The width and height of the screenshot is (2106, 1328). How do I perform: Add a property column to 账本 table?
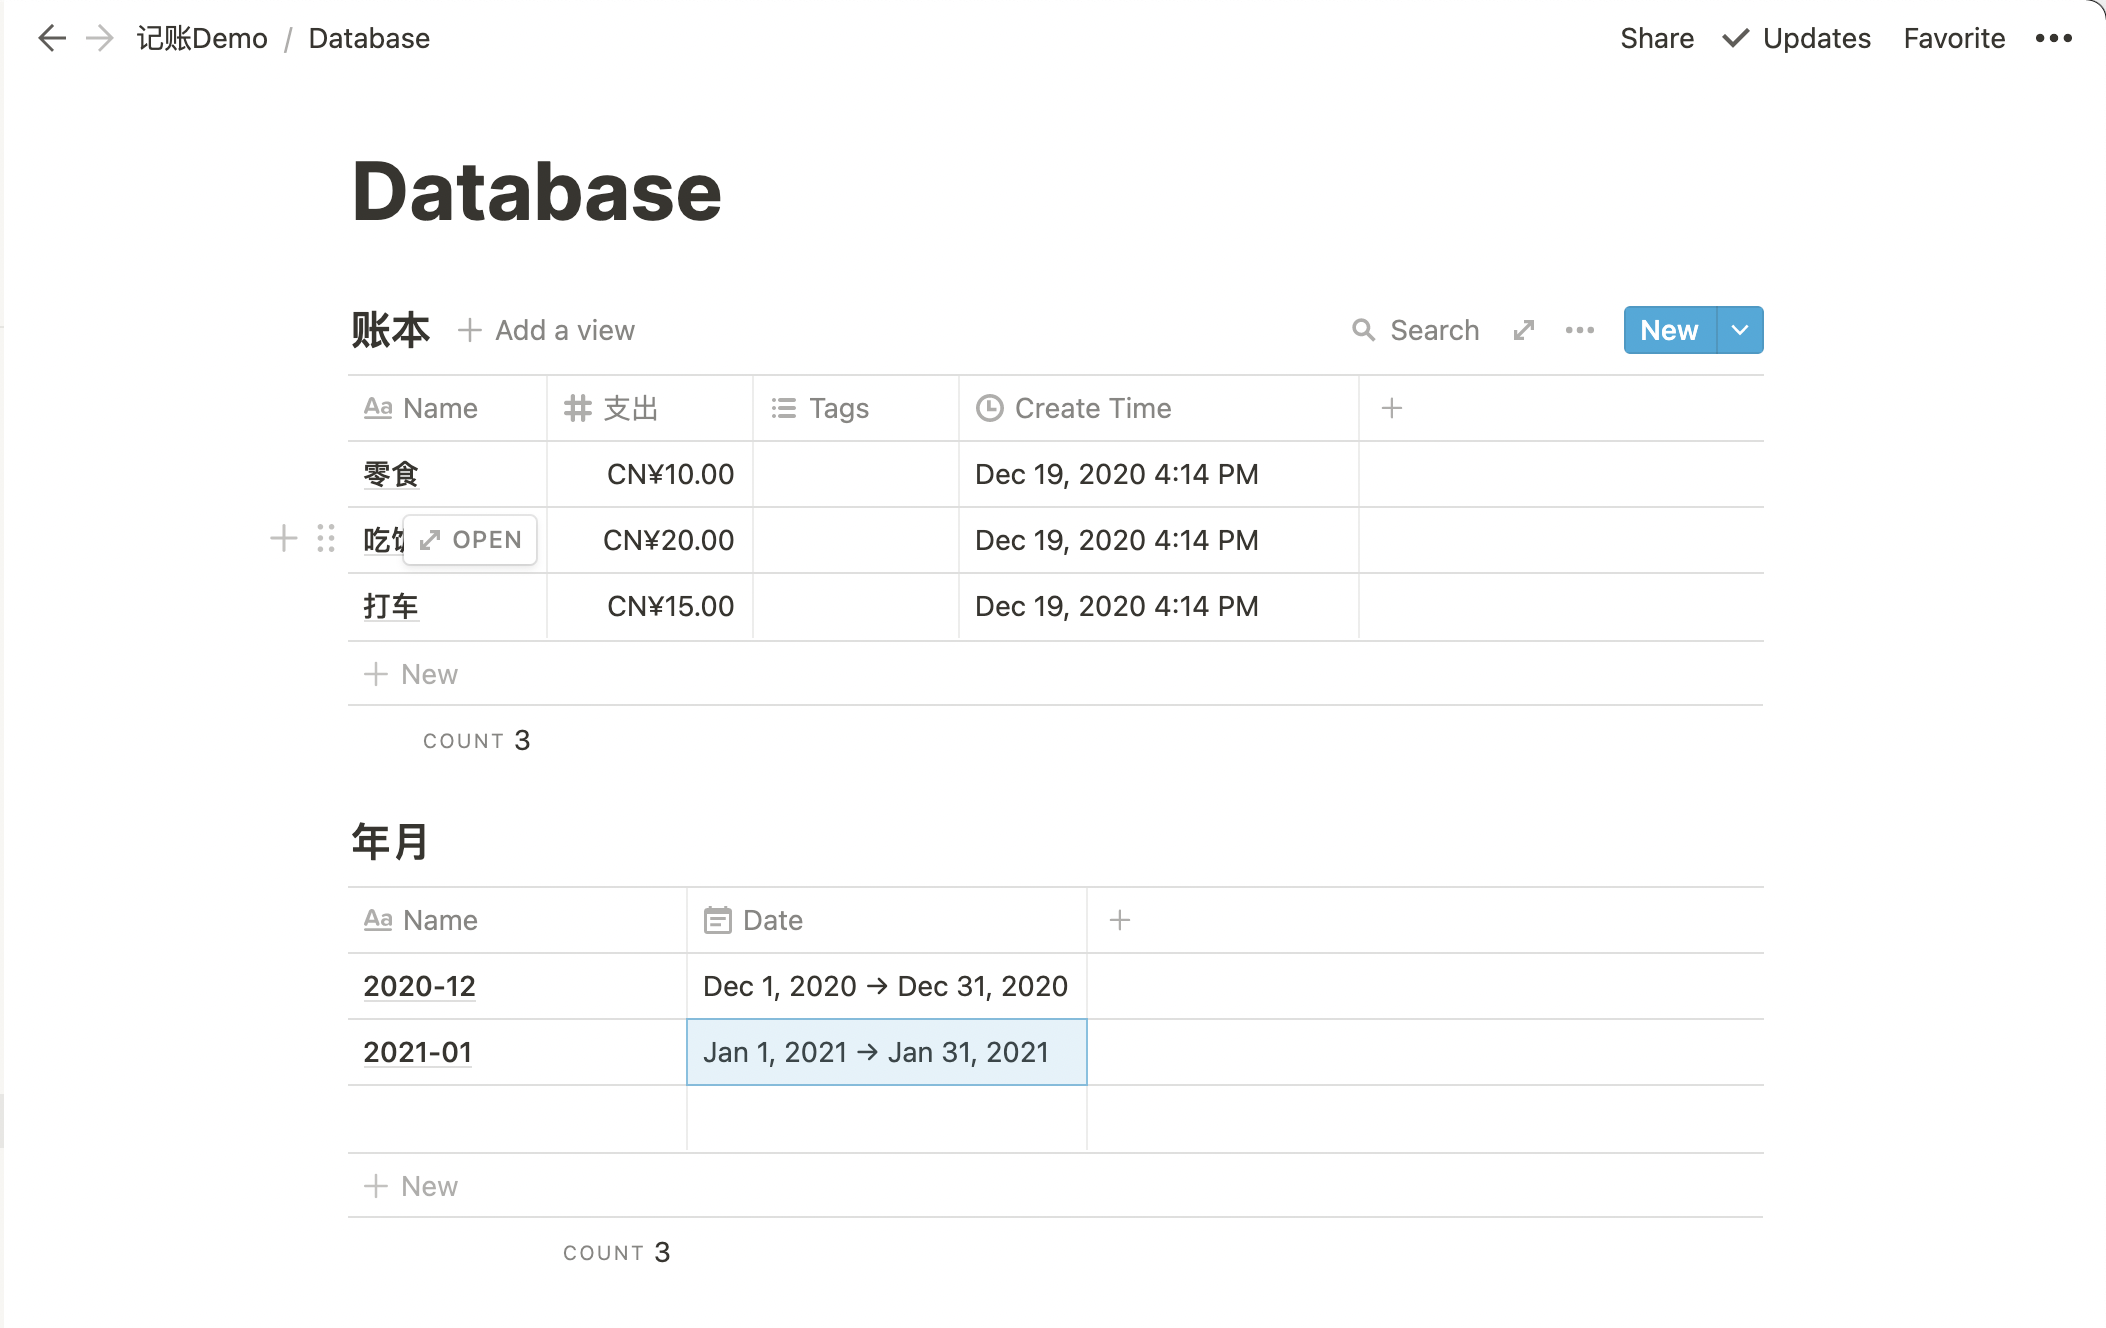(x=1391, y=408)
